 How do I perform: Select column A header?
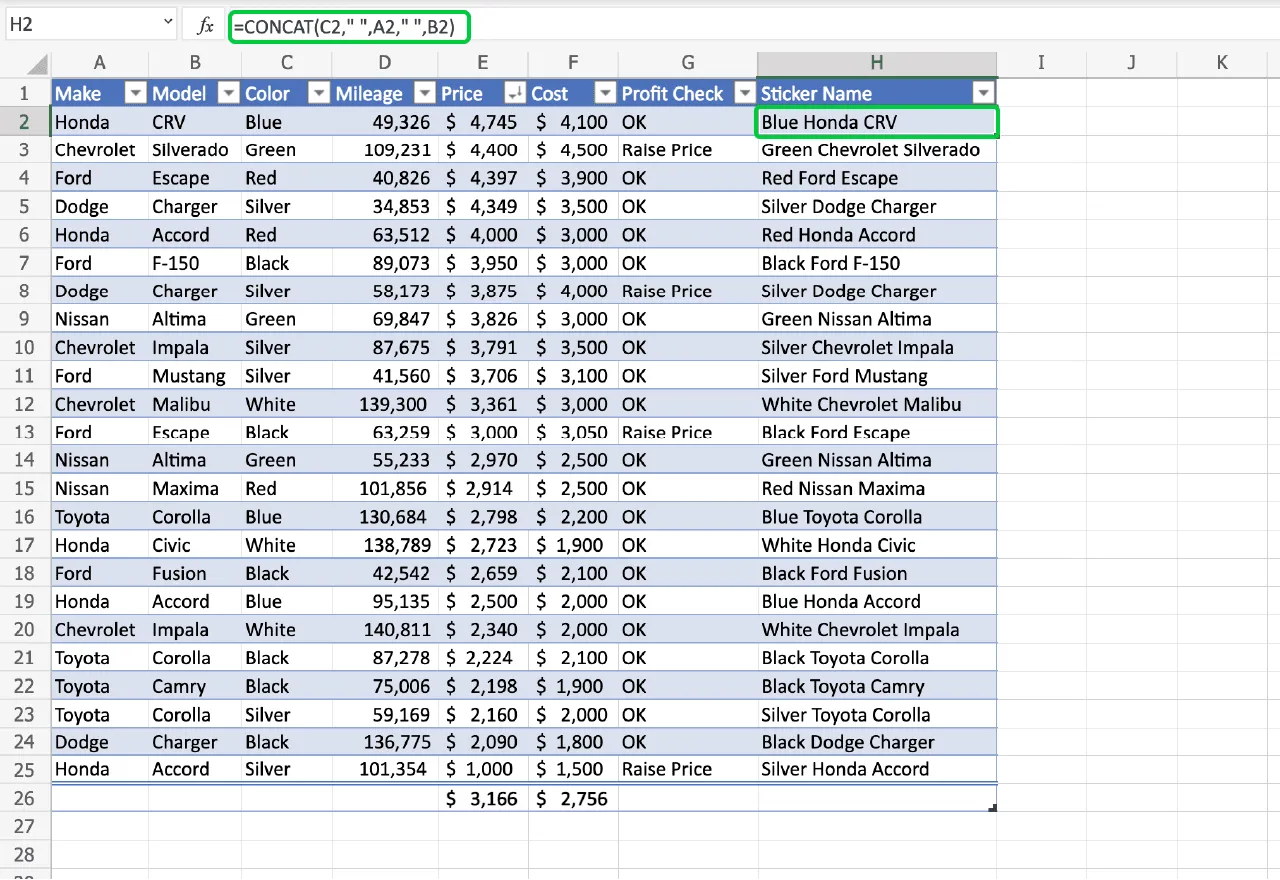click(x=99, y=63)
